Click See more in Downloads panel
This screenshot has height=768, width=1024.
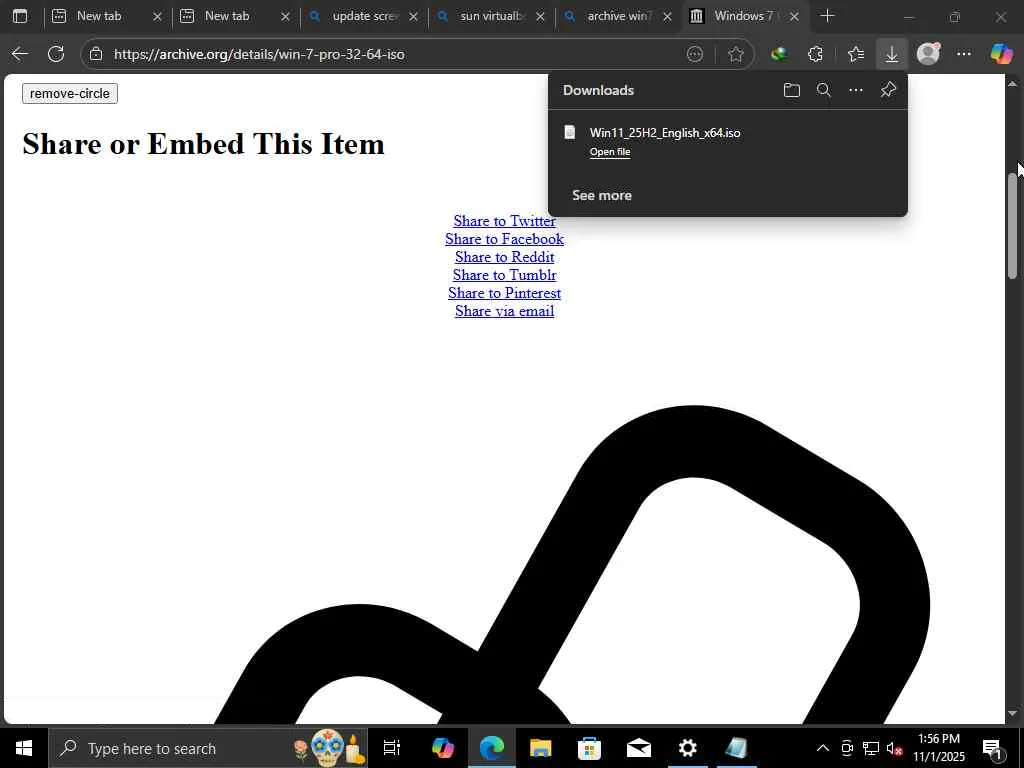point(601,195)
